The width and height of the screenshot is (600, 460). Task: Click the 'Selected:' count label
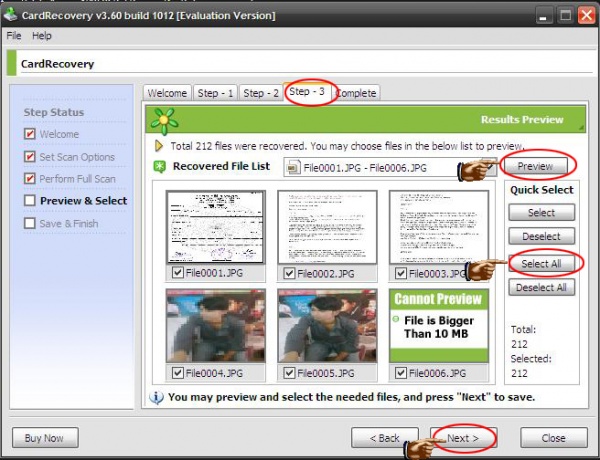531,359
